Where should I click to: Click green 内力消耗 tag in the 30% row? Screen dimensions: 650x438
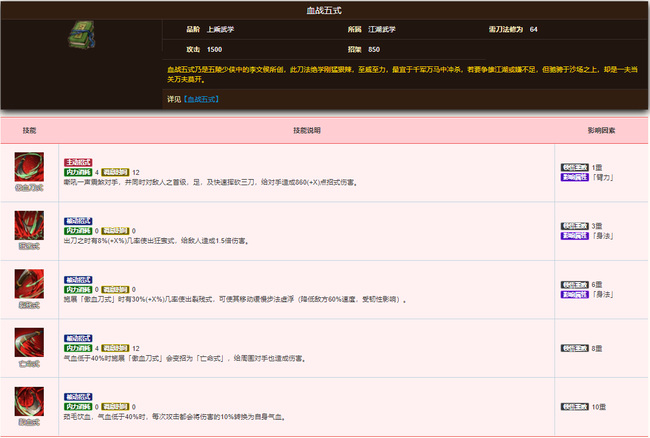tap(78, 290)
